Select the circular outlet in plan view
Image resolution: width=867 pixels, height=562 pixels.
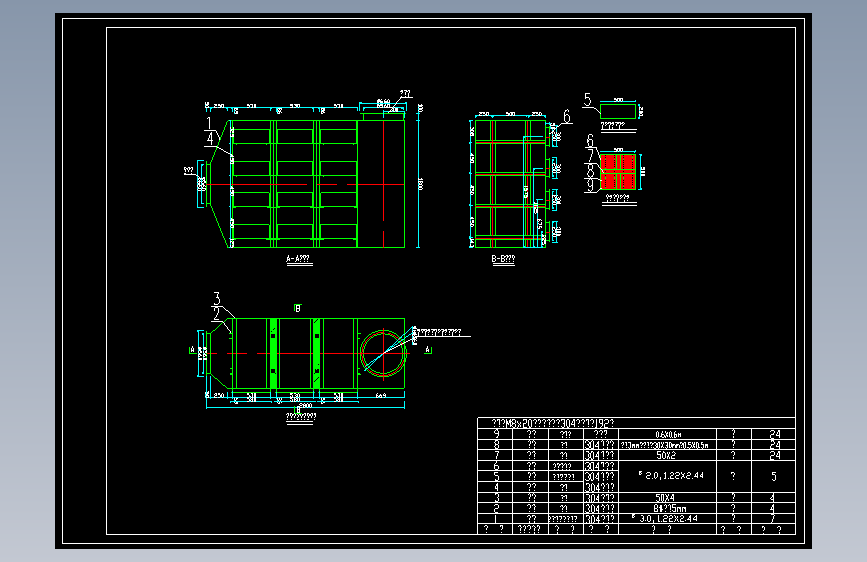click(x=383, y=353)
